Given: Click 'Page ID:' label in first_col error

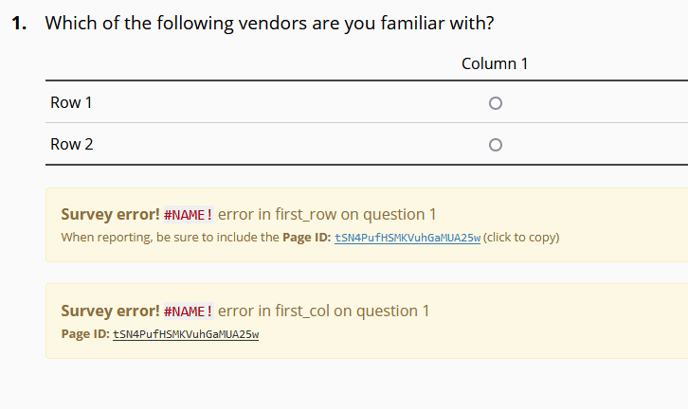Looking at the screenshot, I should tap(85, 334).
